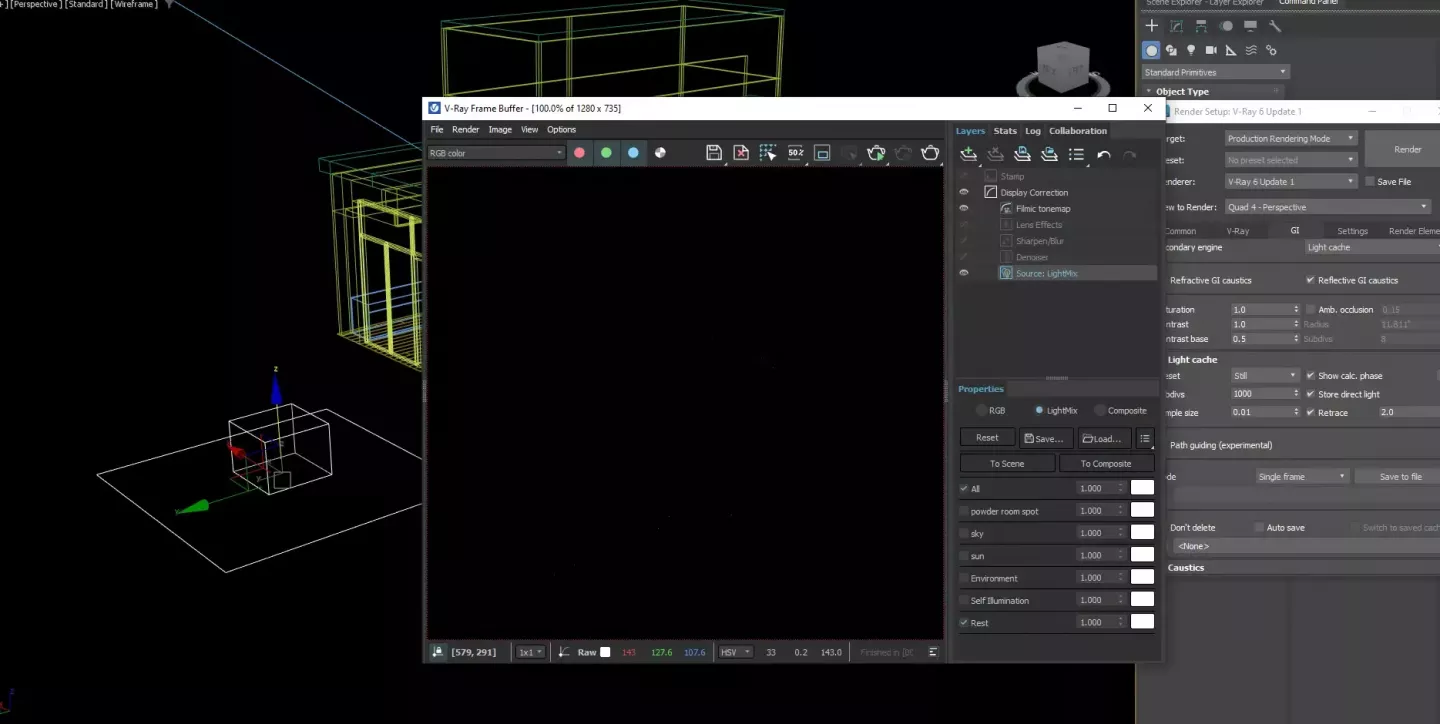
Task: Switch to the Stats tab
Action: (1005, 131)
